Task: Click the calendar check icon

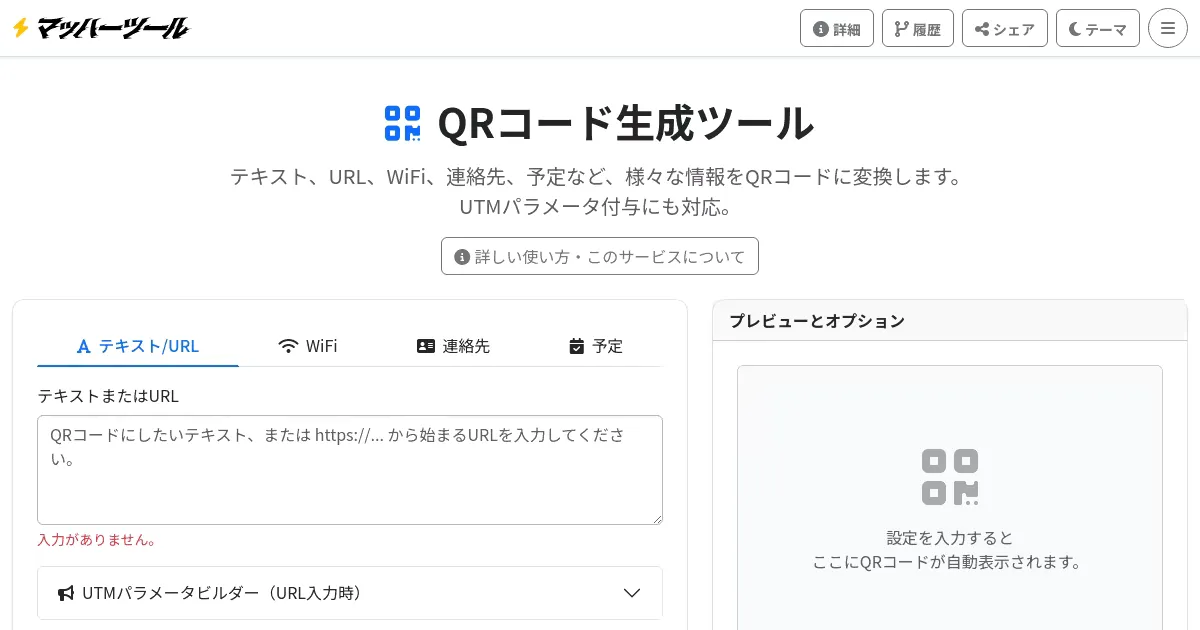Action: coord(576,346)
